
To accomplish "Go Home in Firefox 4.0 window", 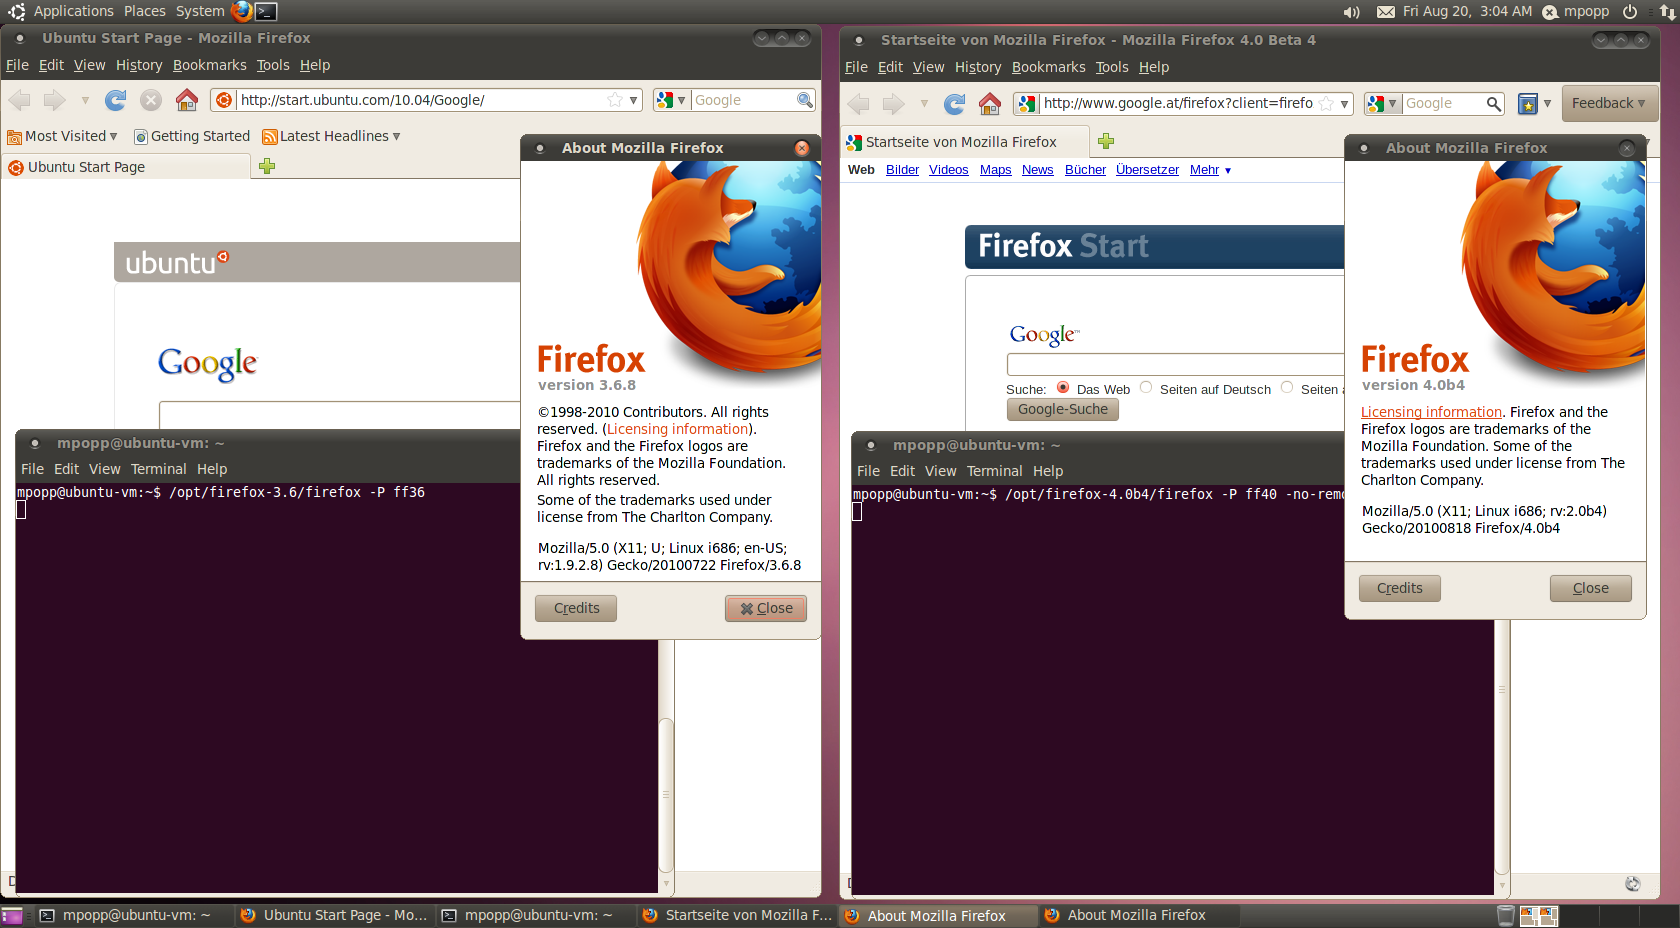I will (x=990, y=103).
